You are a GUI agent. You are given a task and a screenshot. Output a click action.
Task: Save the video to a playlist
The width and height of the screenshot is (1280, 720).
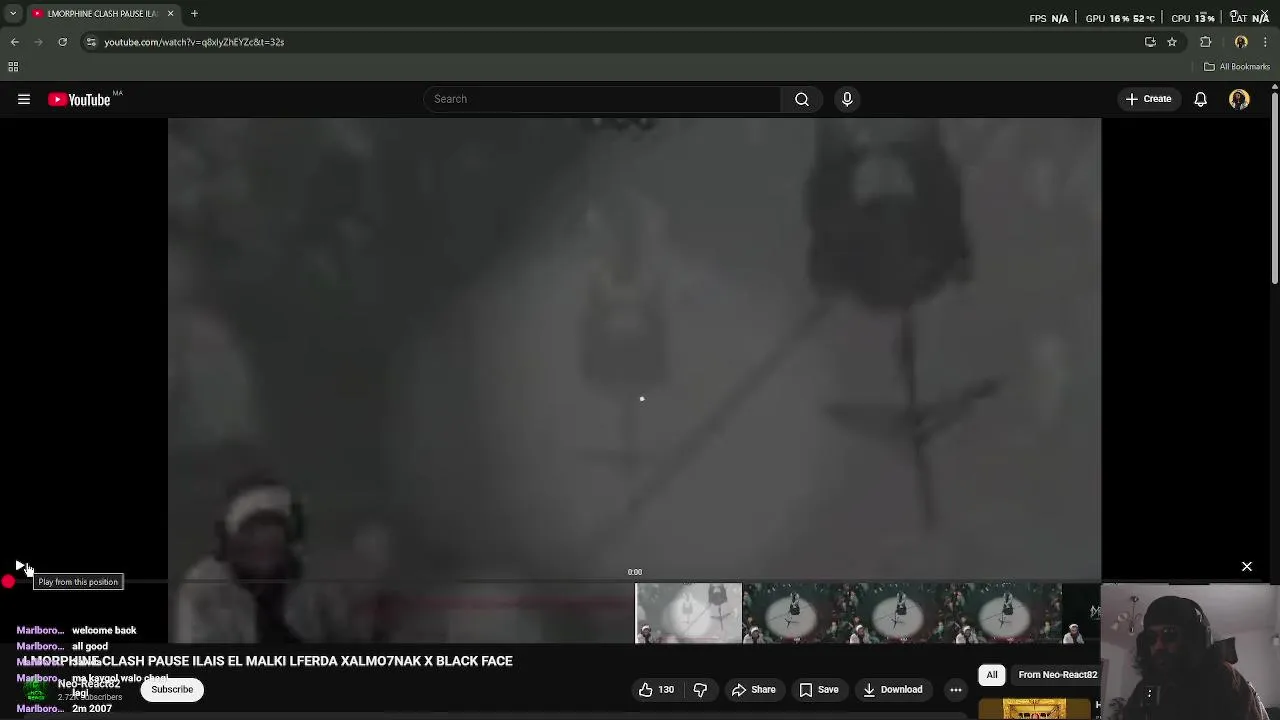pyautogui.click(x=818, y=689)
